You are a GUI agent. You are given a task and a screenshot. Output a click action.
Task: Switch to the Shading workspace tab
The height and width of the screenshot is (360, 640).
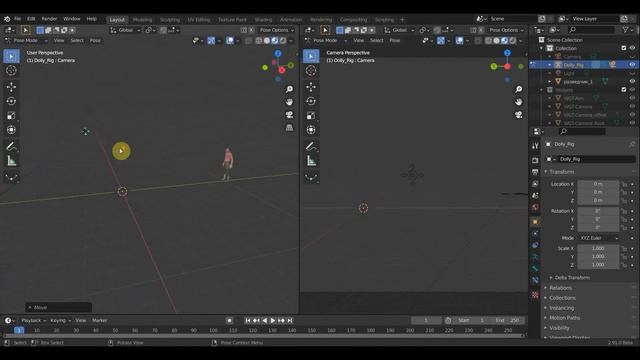coord(263,20)
